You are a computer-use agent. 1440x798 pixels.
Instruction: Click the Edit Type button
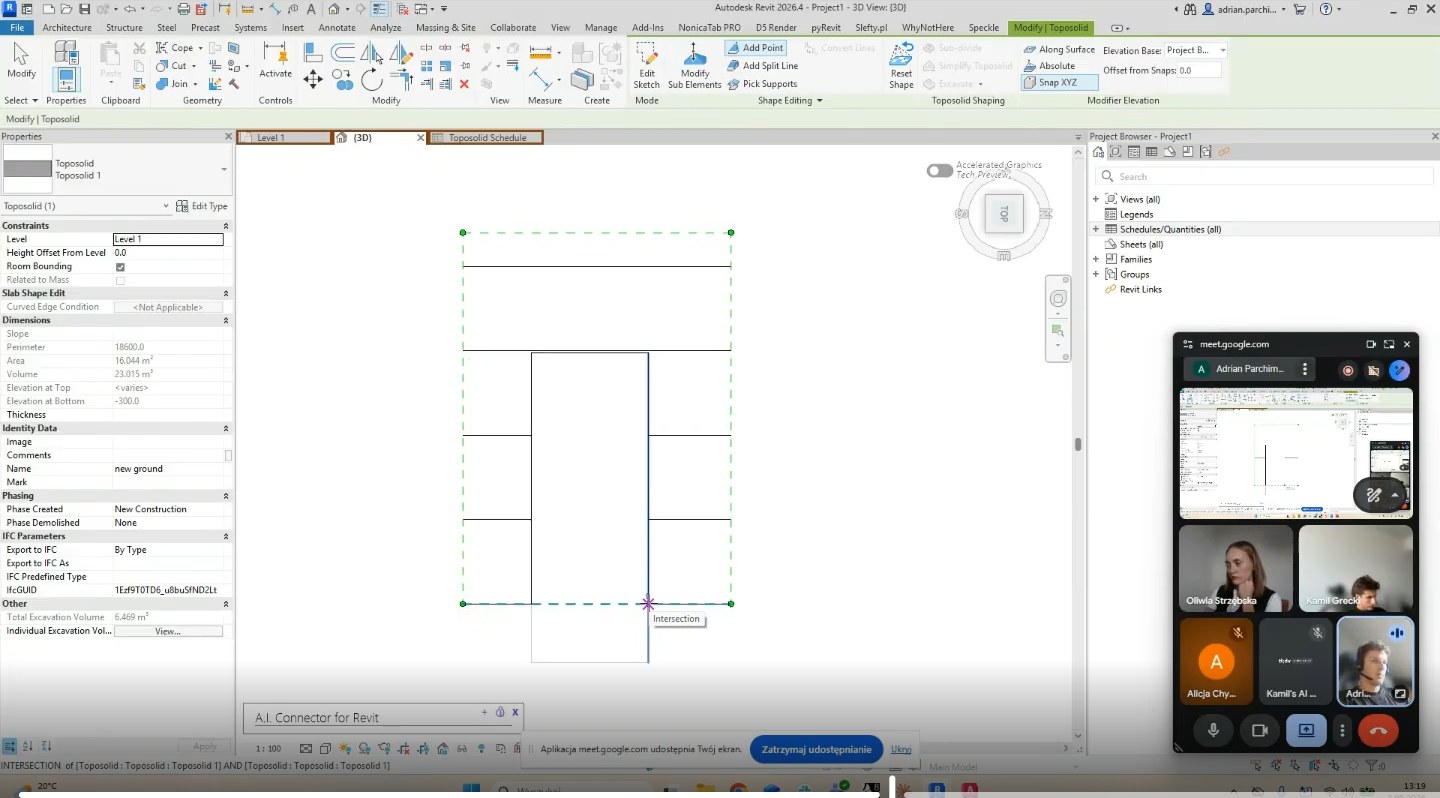(202, 206)
